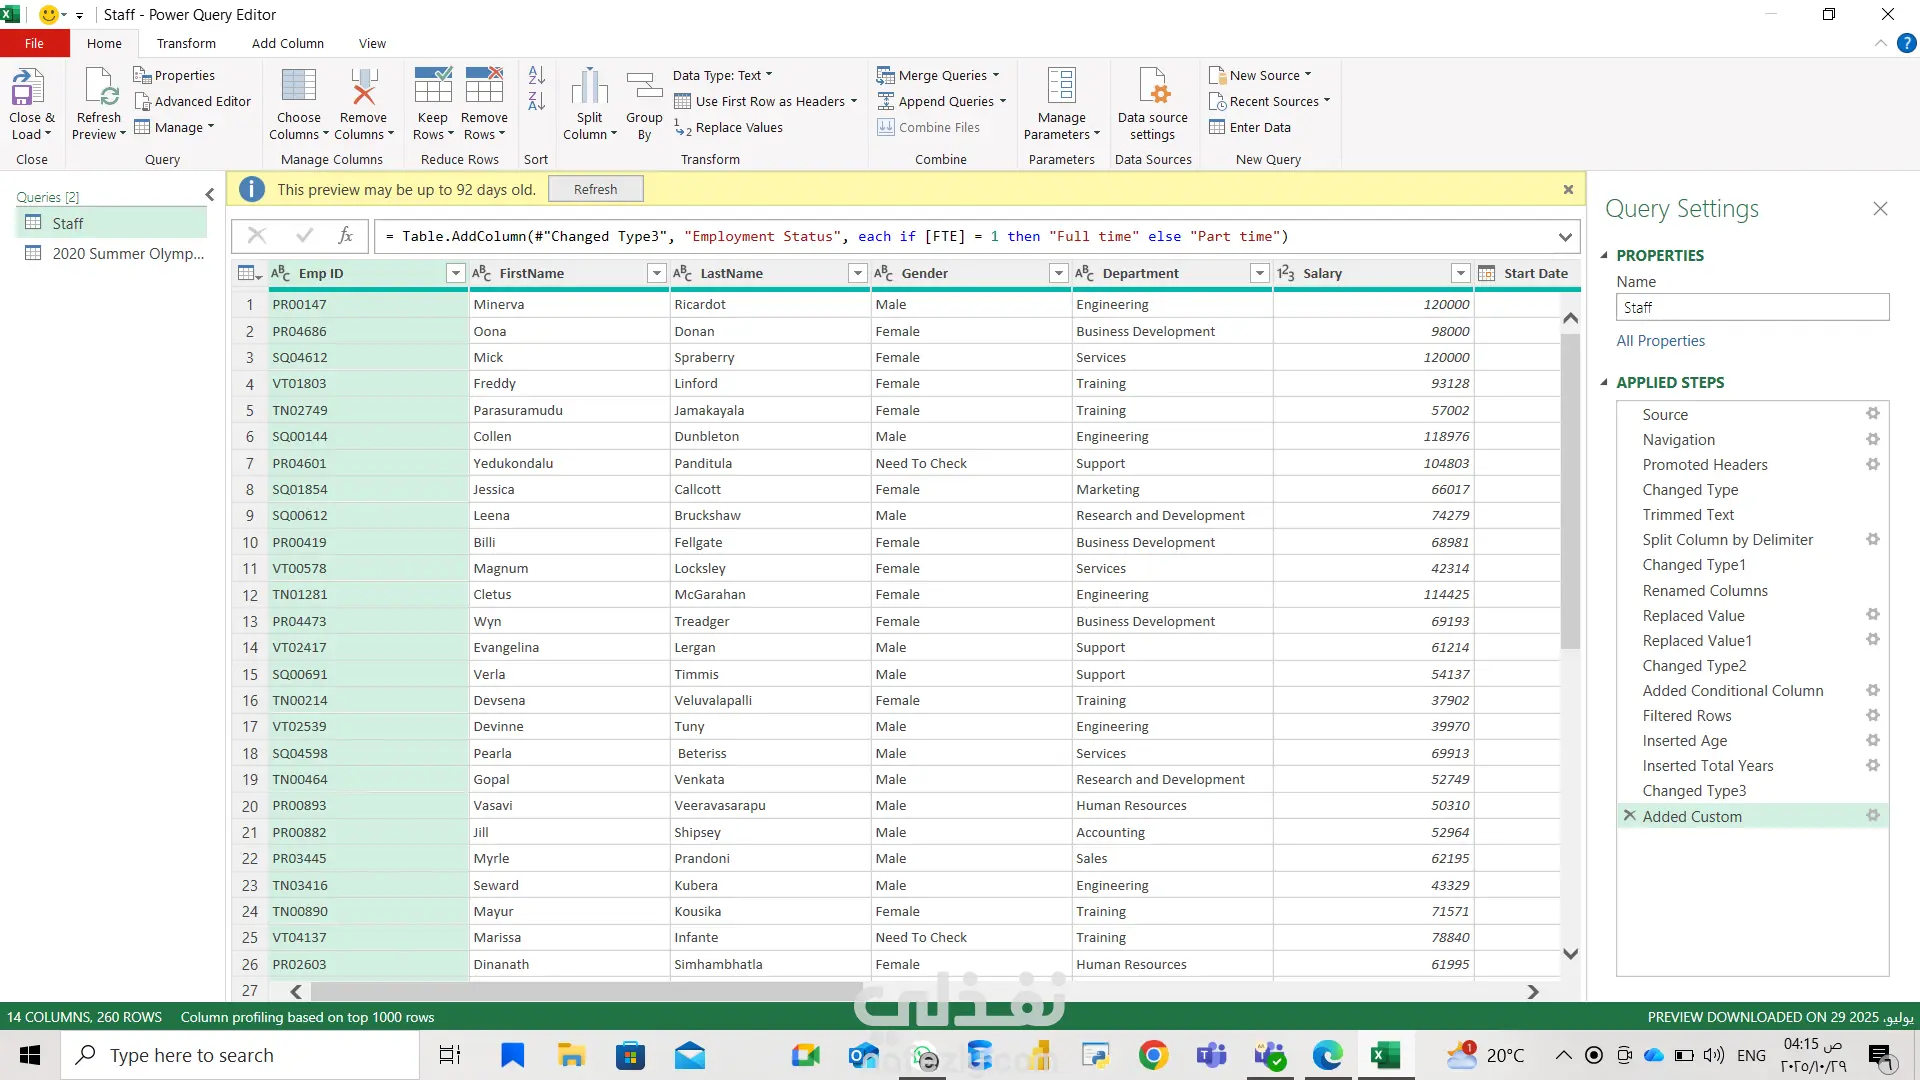Sort ascending using the A-Z icon
The height and width of the screenshot is (1080, 1920).
click(537, 75)
